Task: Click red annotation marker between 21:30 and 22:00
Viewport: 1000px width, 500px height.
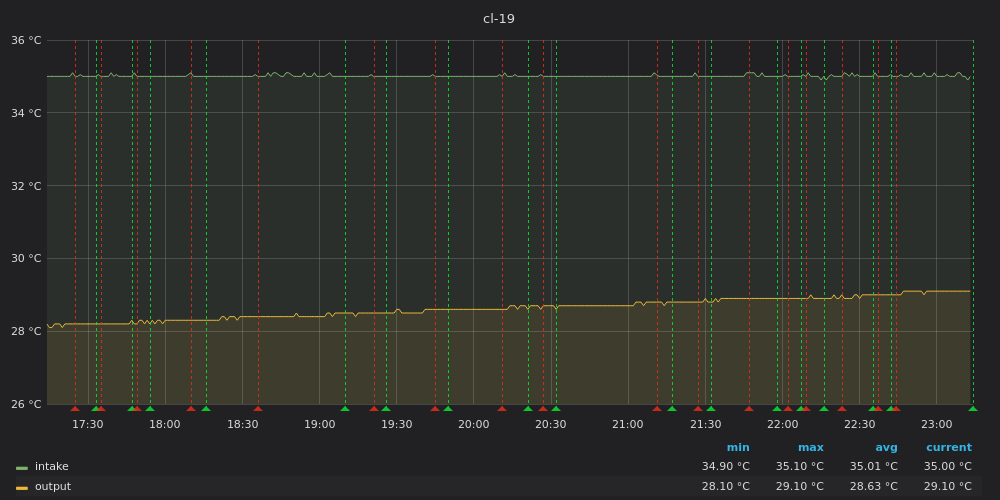Action: (x=749, y=408)
